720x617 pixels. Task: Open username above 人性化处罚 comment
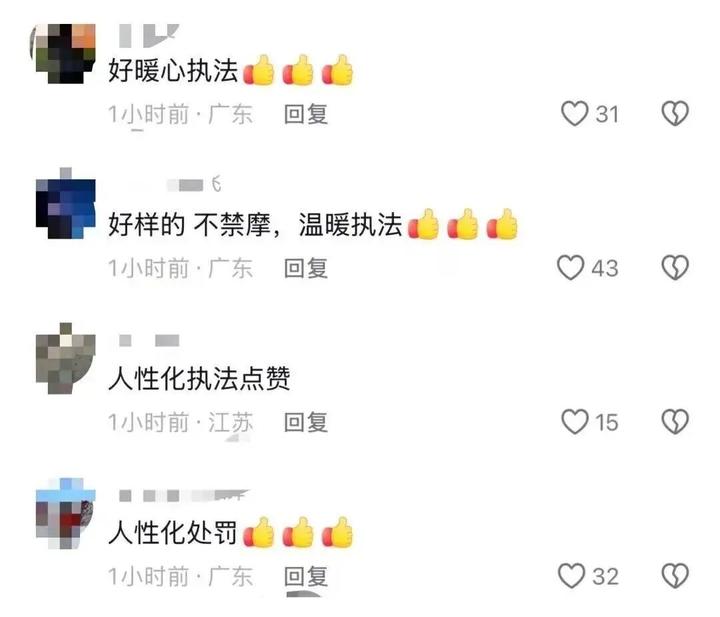[x=184, y=495]
